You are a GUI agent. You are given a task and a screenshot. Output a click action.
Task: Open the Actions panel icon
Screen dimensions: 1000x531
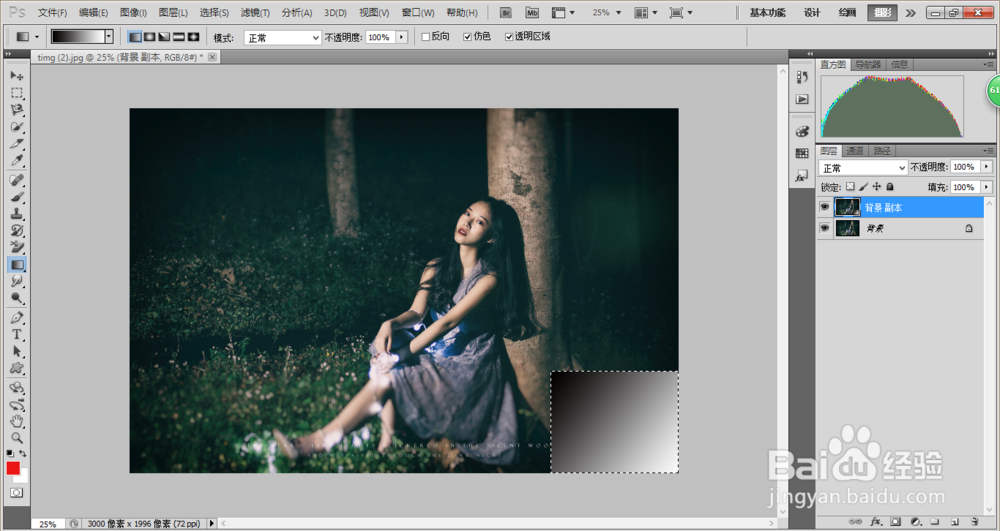coord(802,99)
